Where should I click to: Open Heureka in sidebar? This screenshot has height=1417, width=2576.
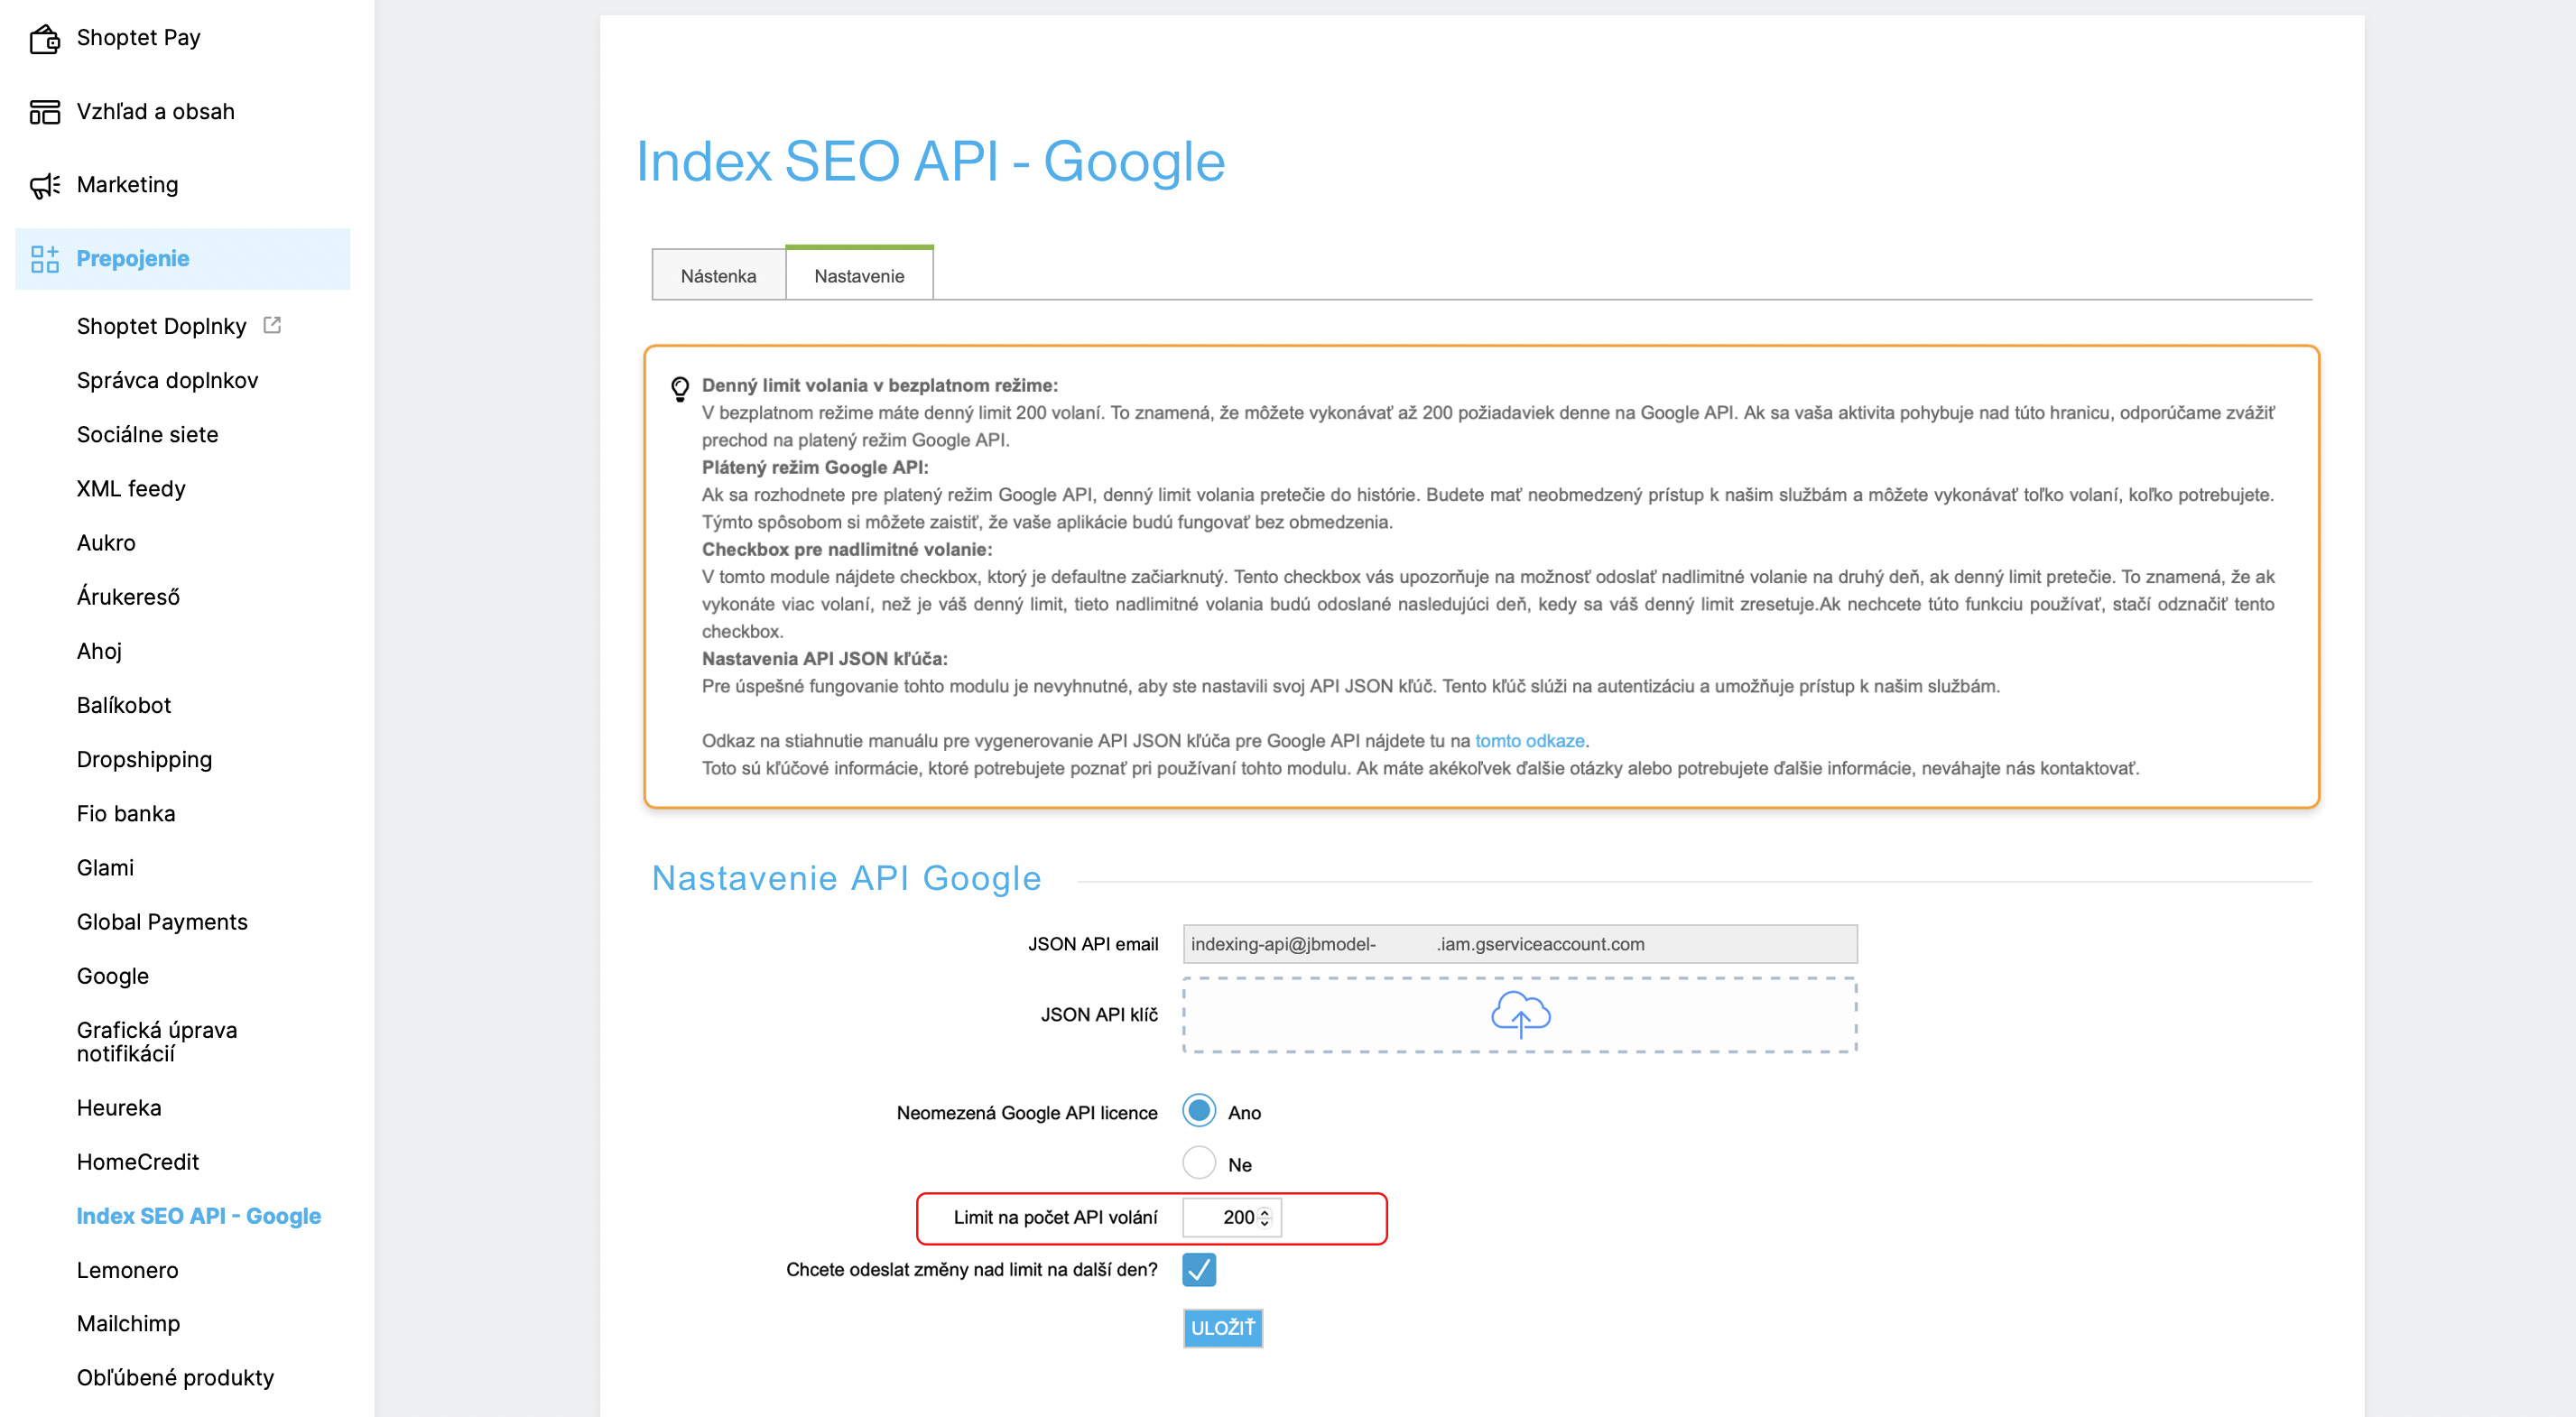pyautogui.click(x=119, y=1108)
